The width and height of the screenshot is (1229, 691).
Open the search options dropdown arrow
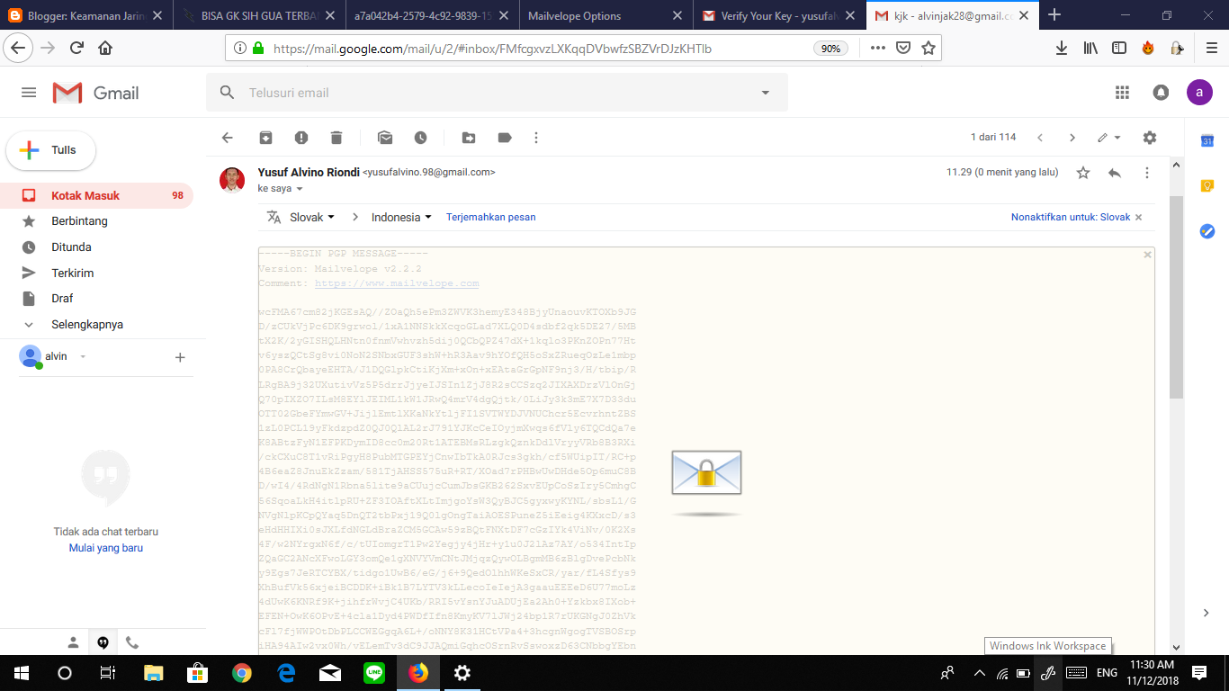765,93
